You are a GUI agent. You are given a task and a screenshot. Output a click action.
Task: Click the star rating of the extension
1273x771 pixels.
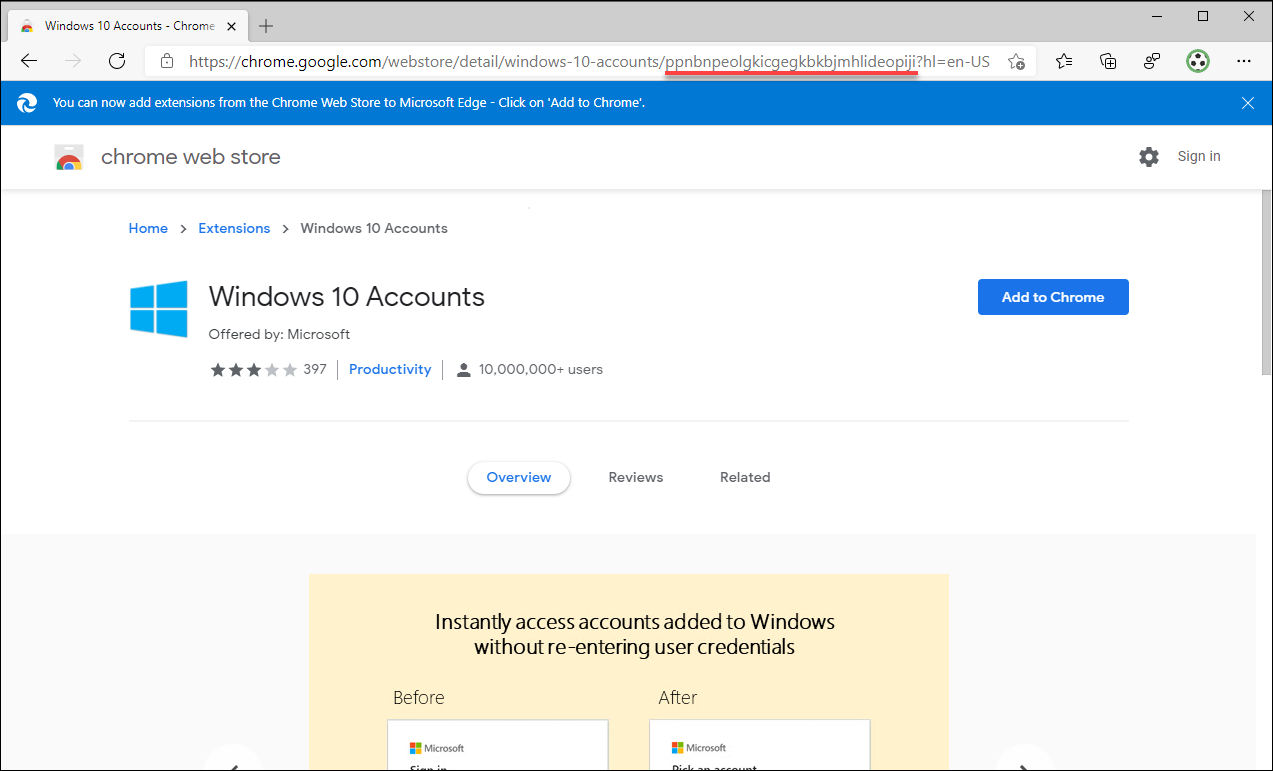(x=253, y=370)
